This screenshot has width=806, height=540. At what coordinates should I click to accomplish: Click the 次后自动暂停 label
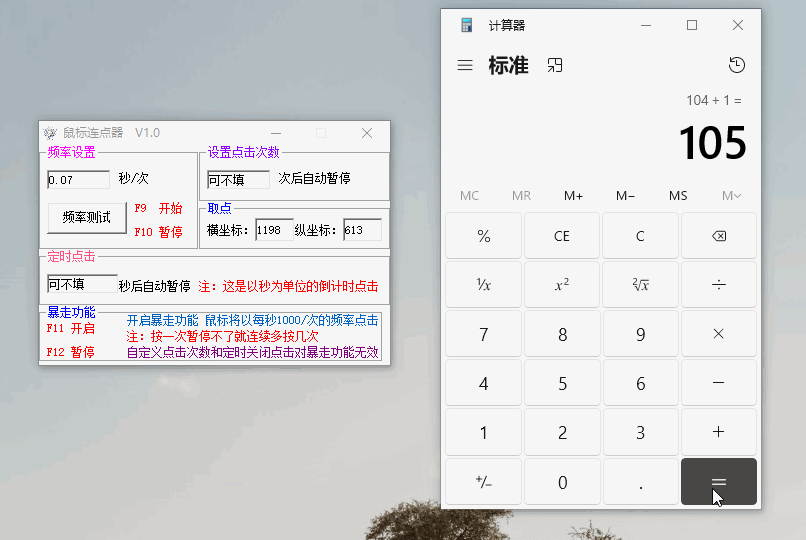click(x=315, y=178)
